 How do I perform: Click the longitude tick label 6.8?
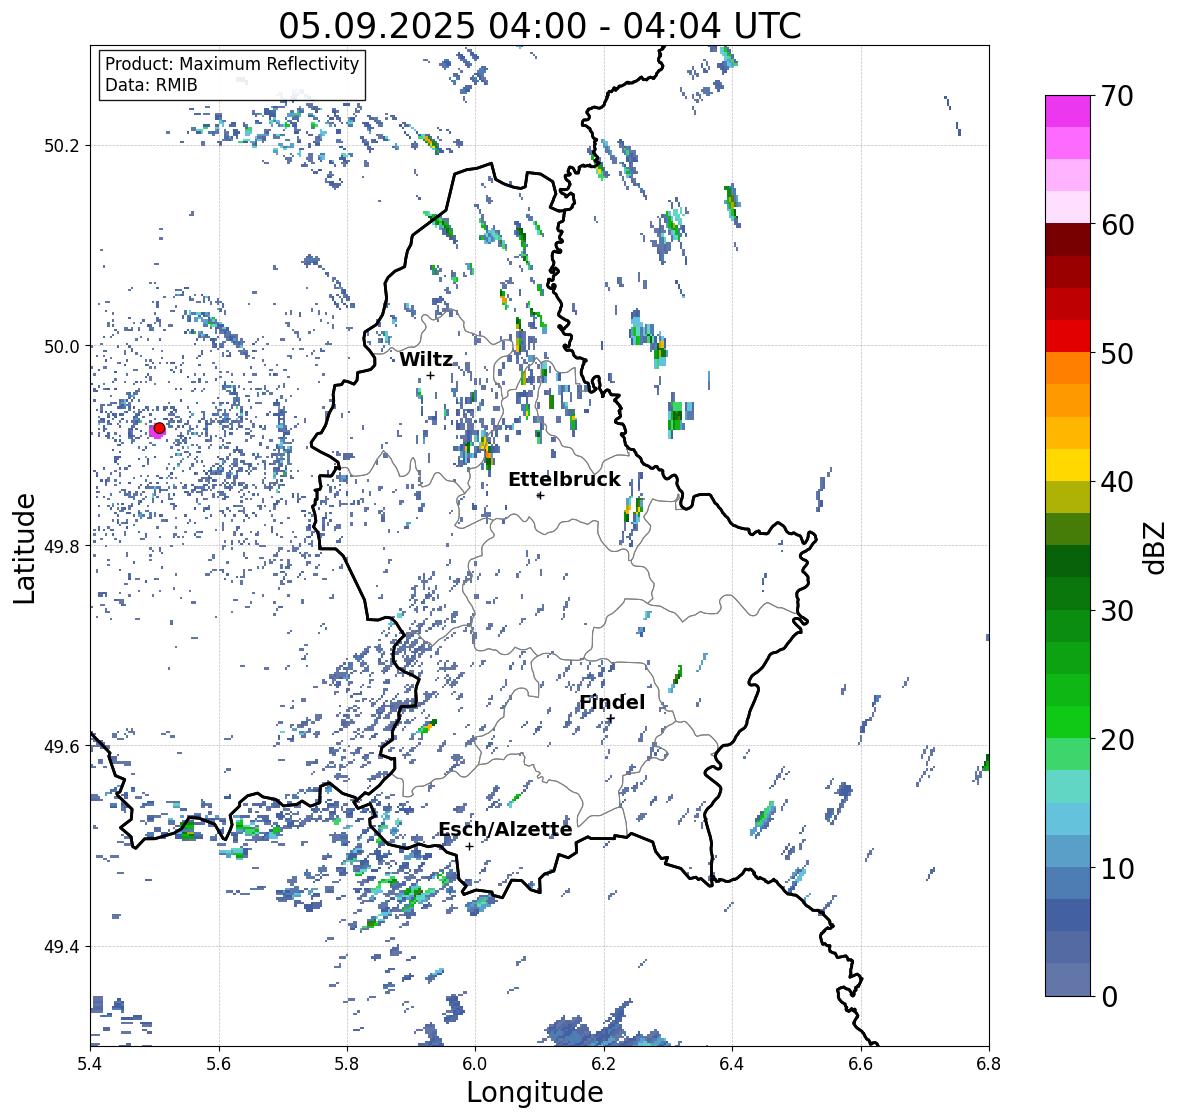(x=988, y=1064)
